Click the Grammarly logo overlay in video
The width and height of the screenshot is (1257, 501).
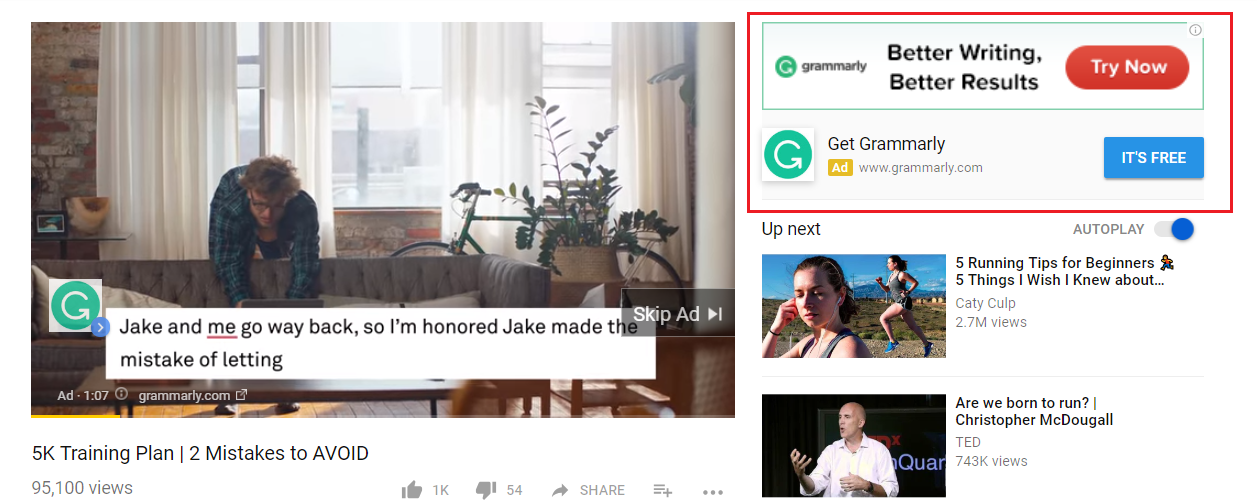tap(75, 305)
